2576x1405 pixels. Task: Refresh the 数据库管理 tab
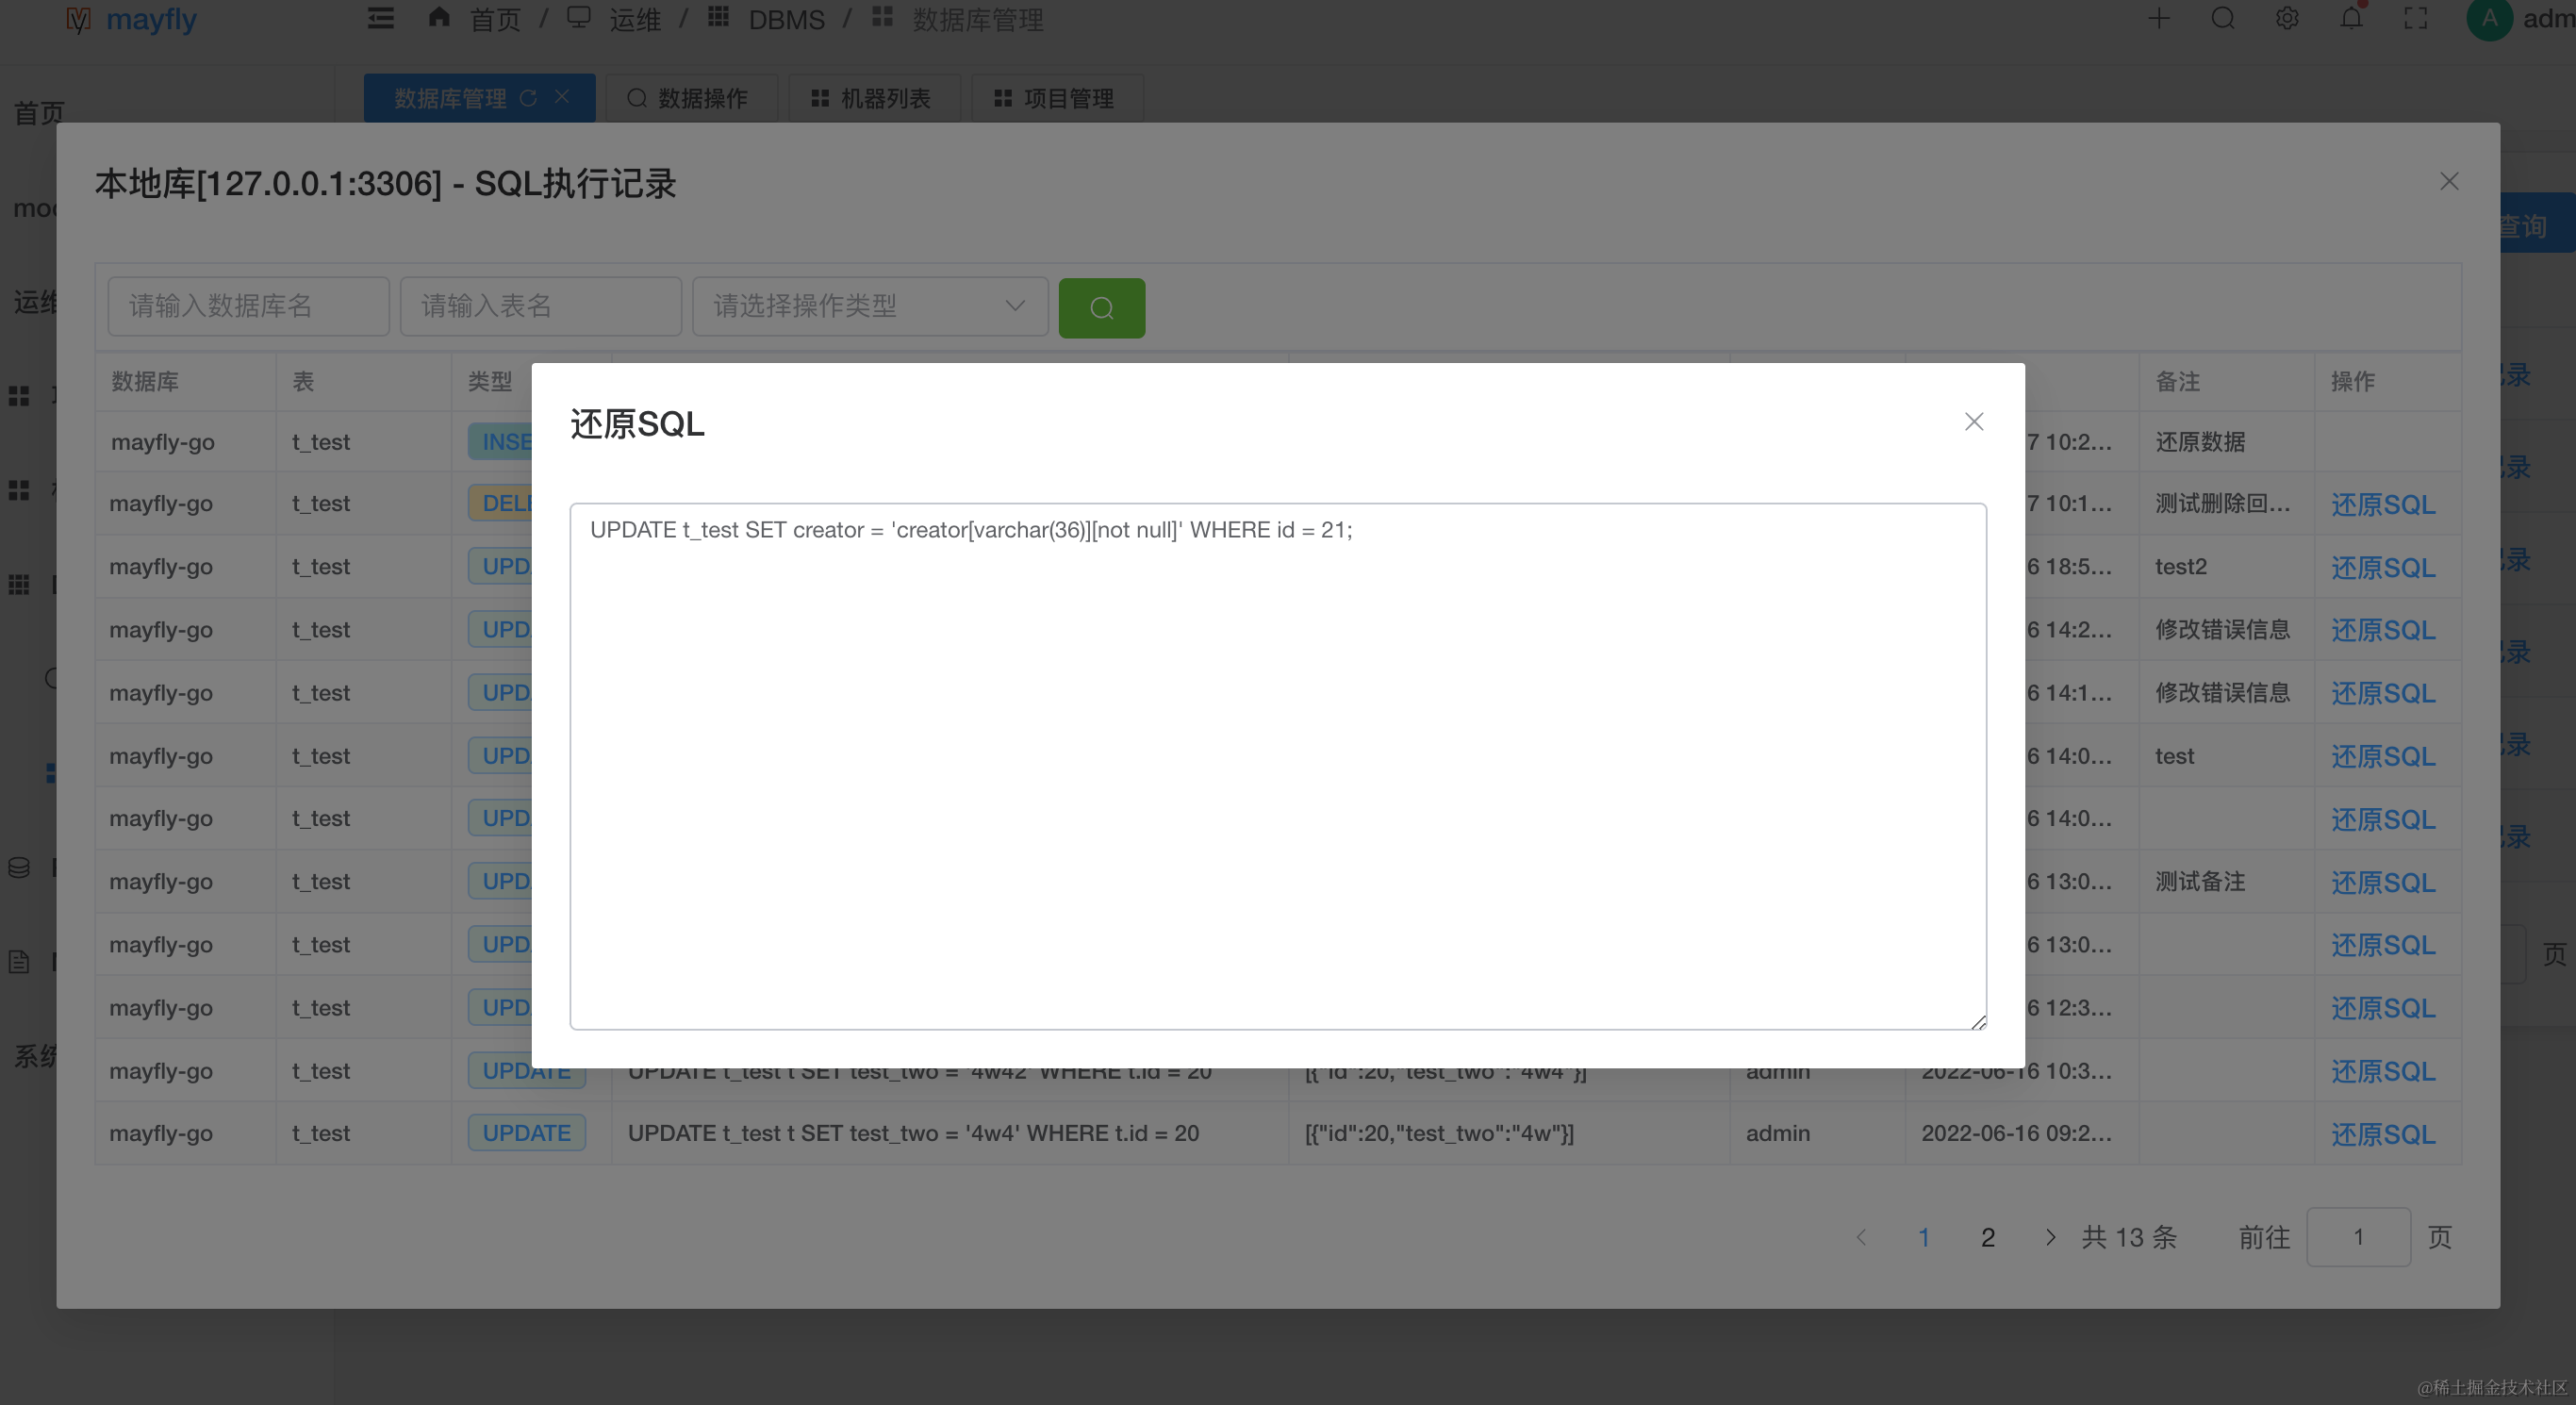pos(529,98)
